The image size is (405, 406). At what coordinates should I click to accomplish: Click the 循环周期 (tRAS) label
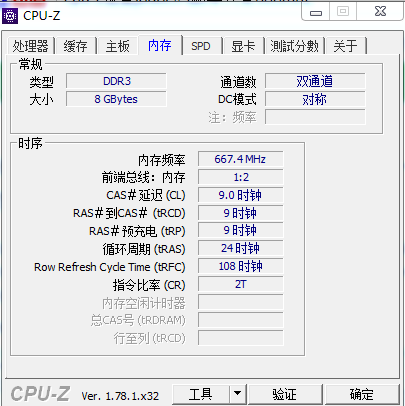coord(144,249)
